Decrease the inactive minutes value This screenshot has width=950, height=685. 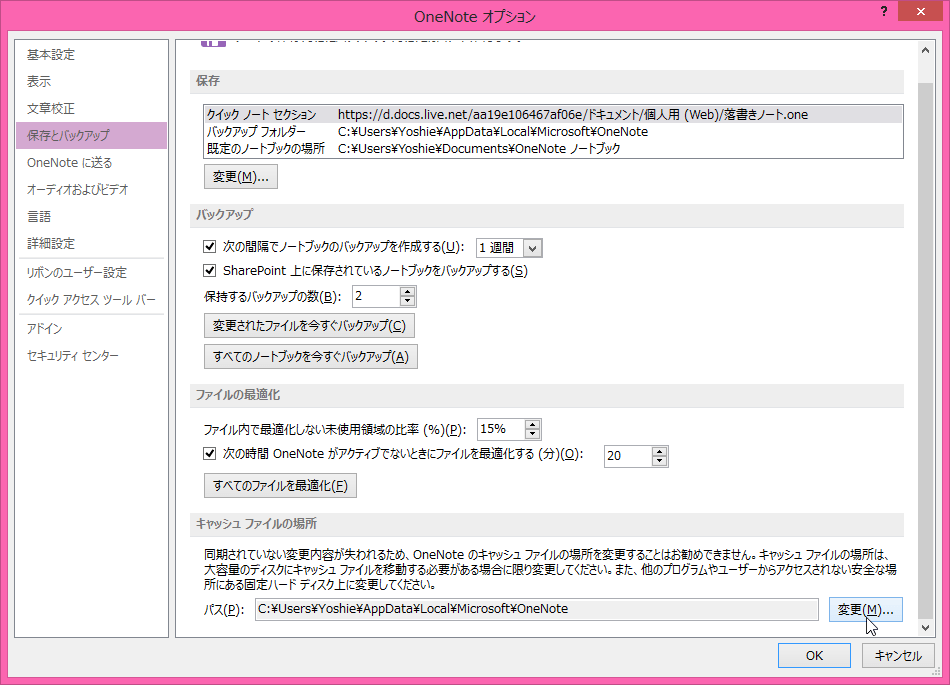pos(660,461)
